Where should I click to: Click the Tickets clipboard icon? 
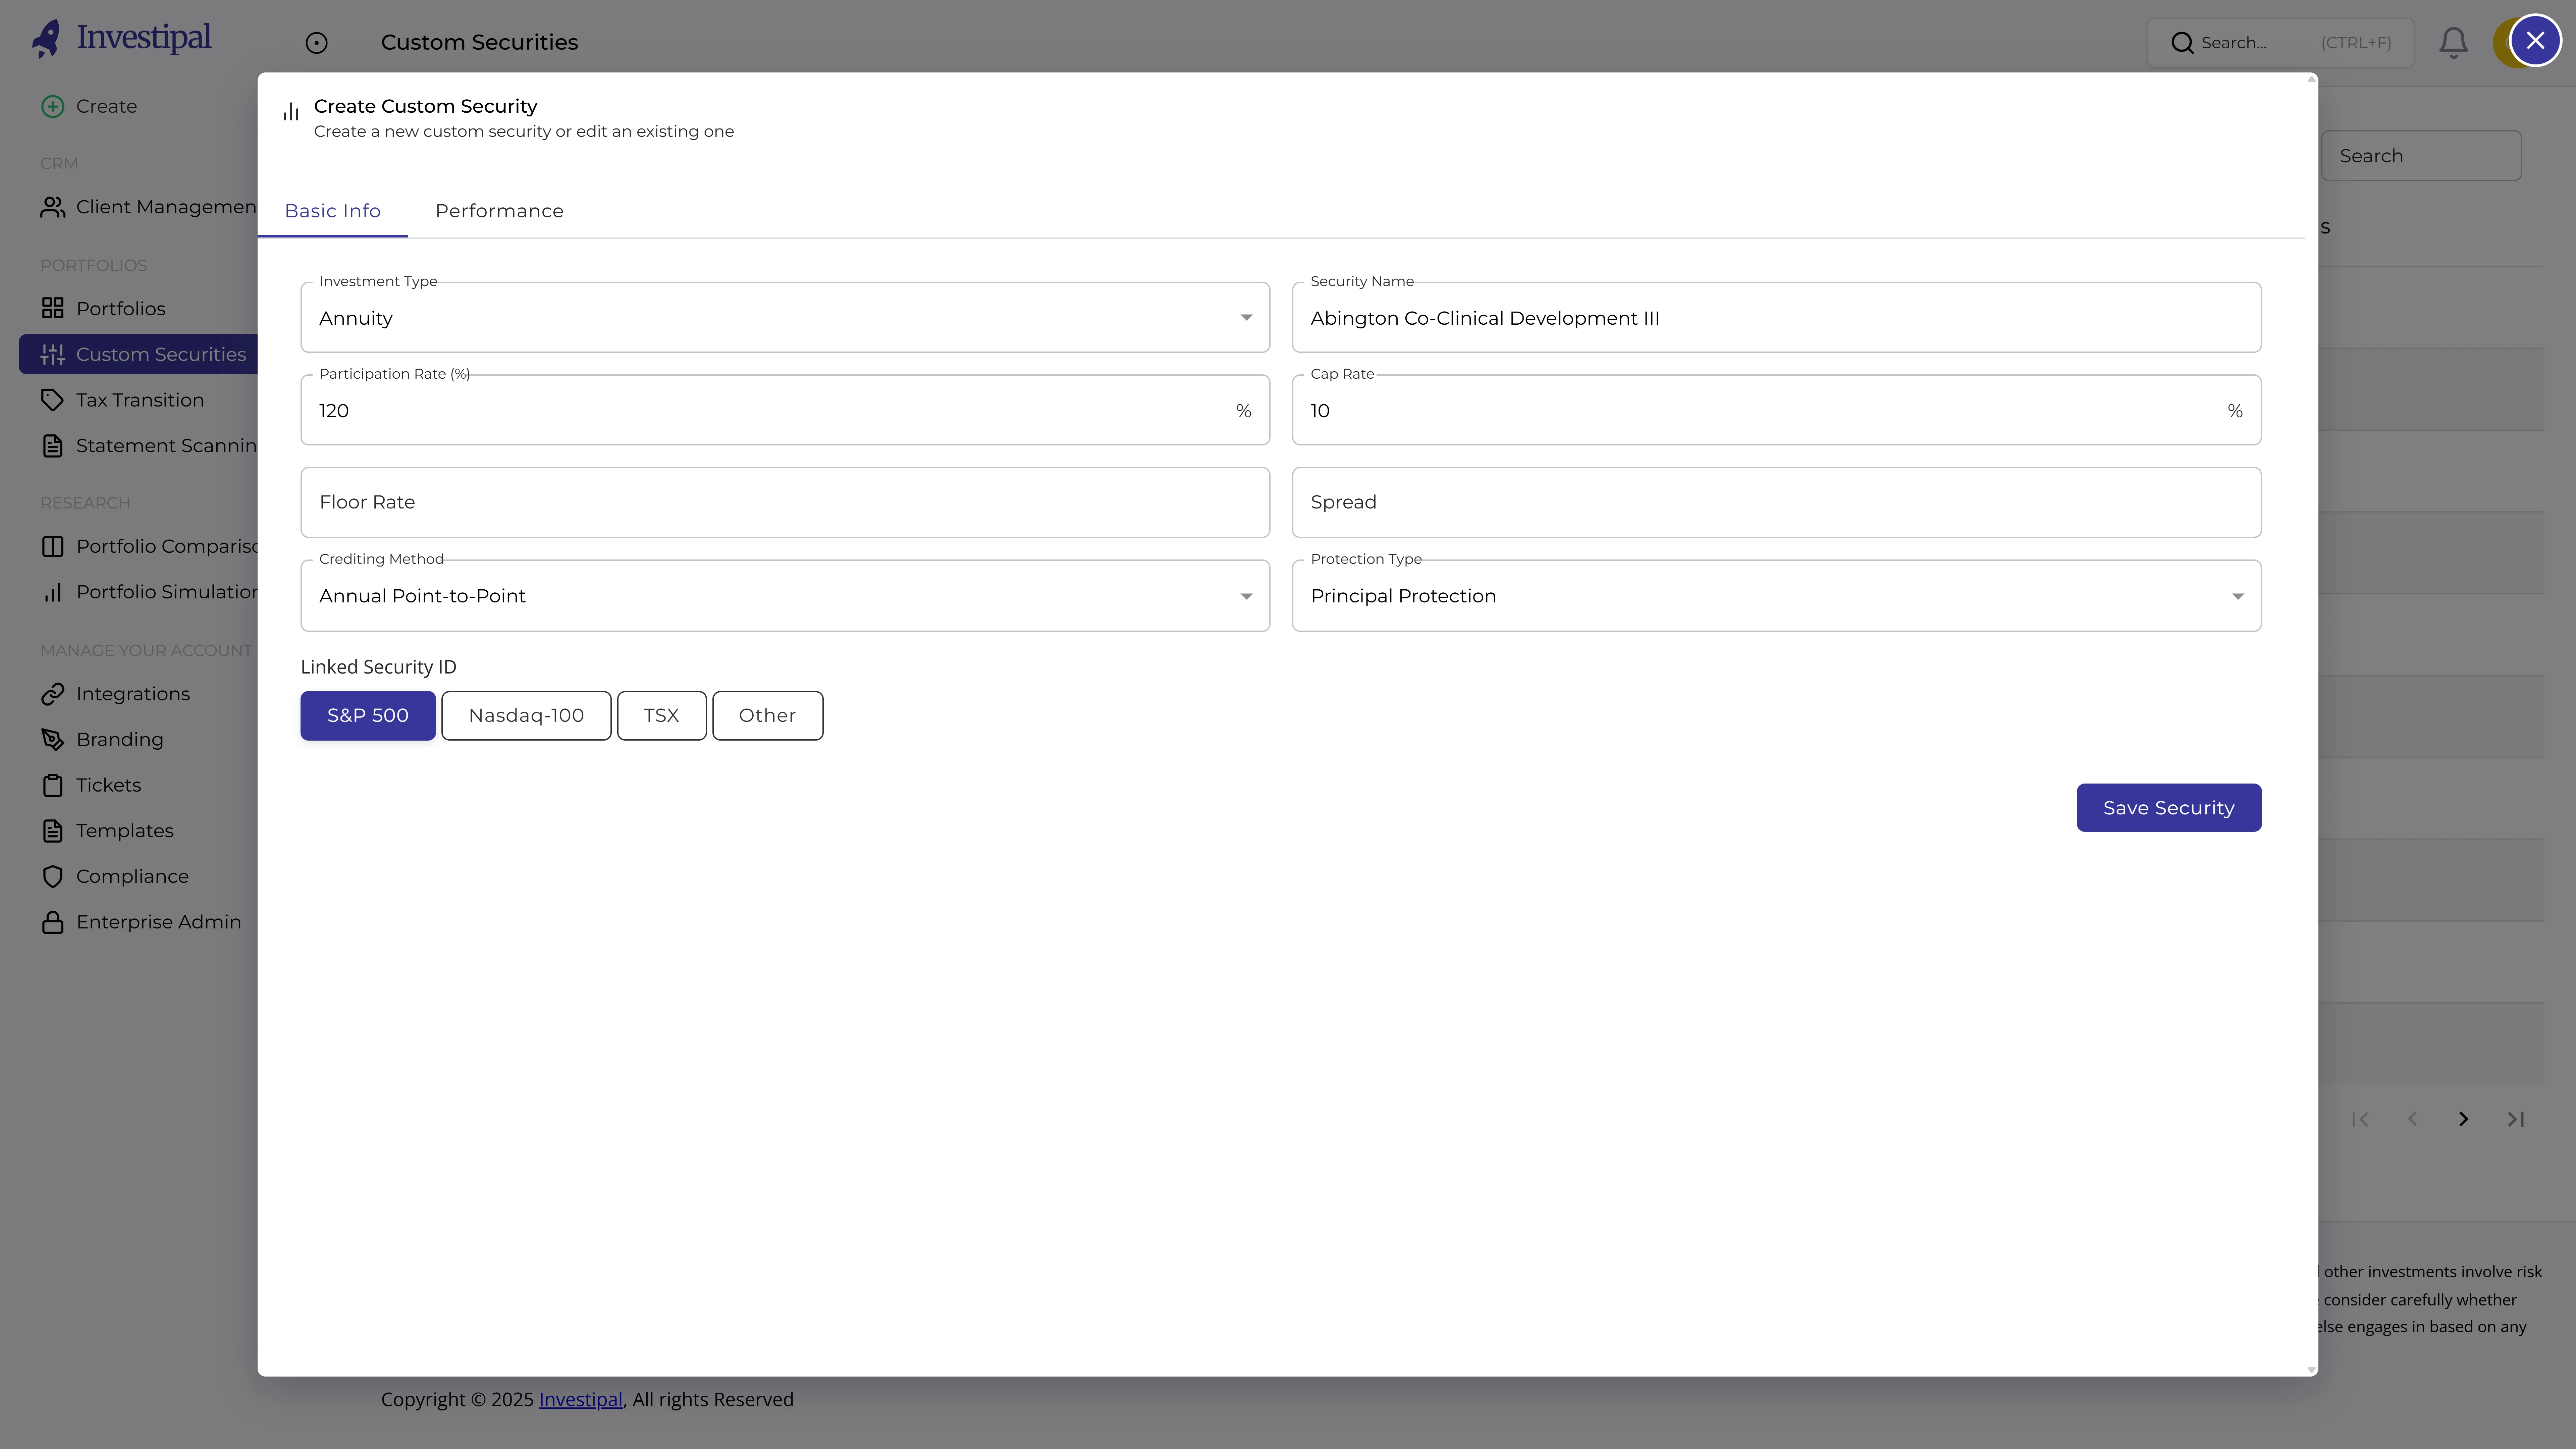pos(53,785)
